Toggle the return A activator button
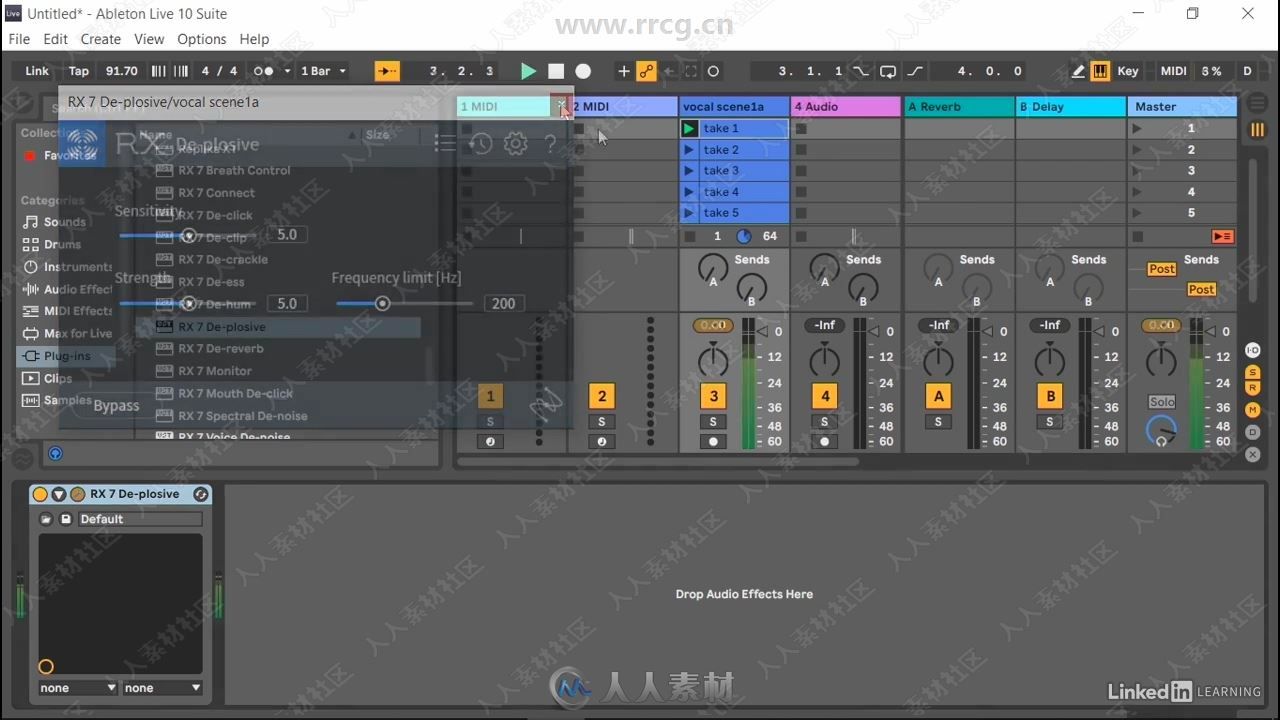This screenshot has width=1280, height=720. pyautogui.click(x=938, y=396)
